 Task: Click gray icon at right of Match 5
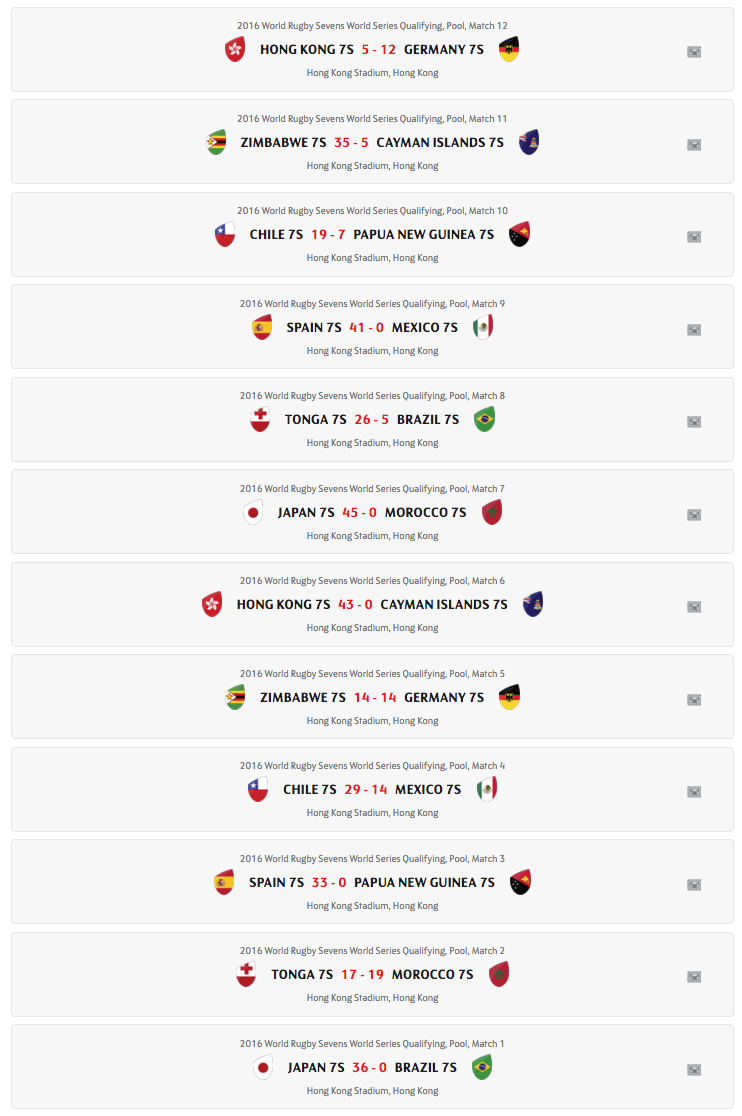(x=694, y=699)
